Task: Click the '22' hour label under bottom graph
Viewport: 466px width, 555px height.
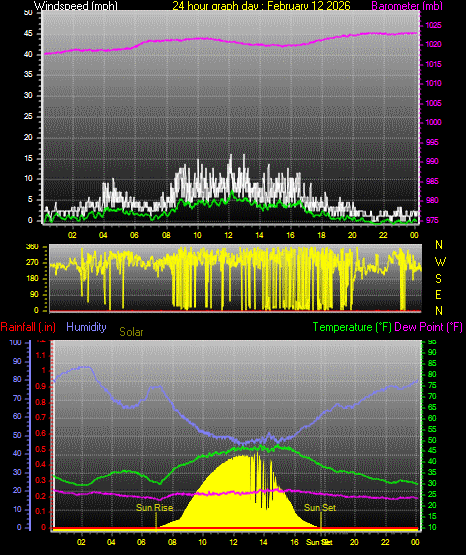Action: (385, 542)
